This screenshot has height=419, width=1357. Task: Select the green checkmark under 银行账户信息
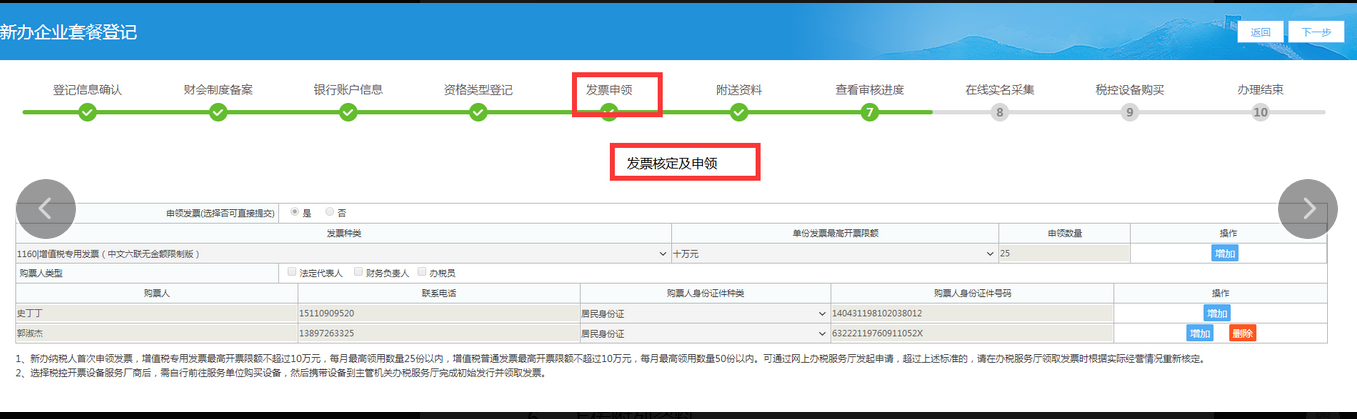pos(348,112)
